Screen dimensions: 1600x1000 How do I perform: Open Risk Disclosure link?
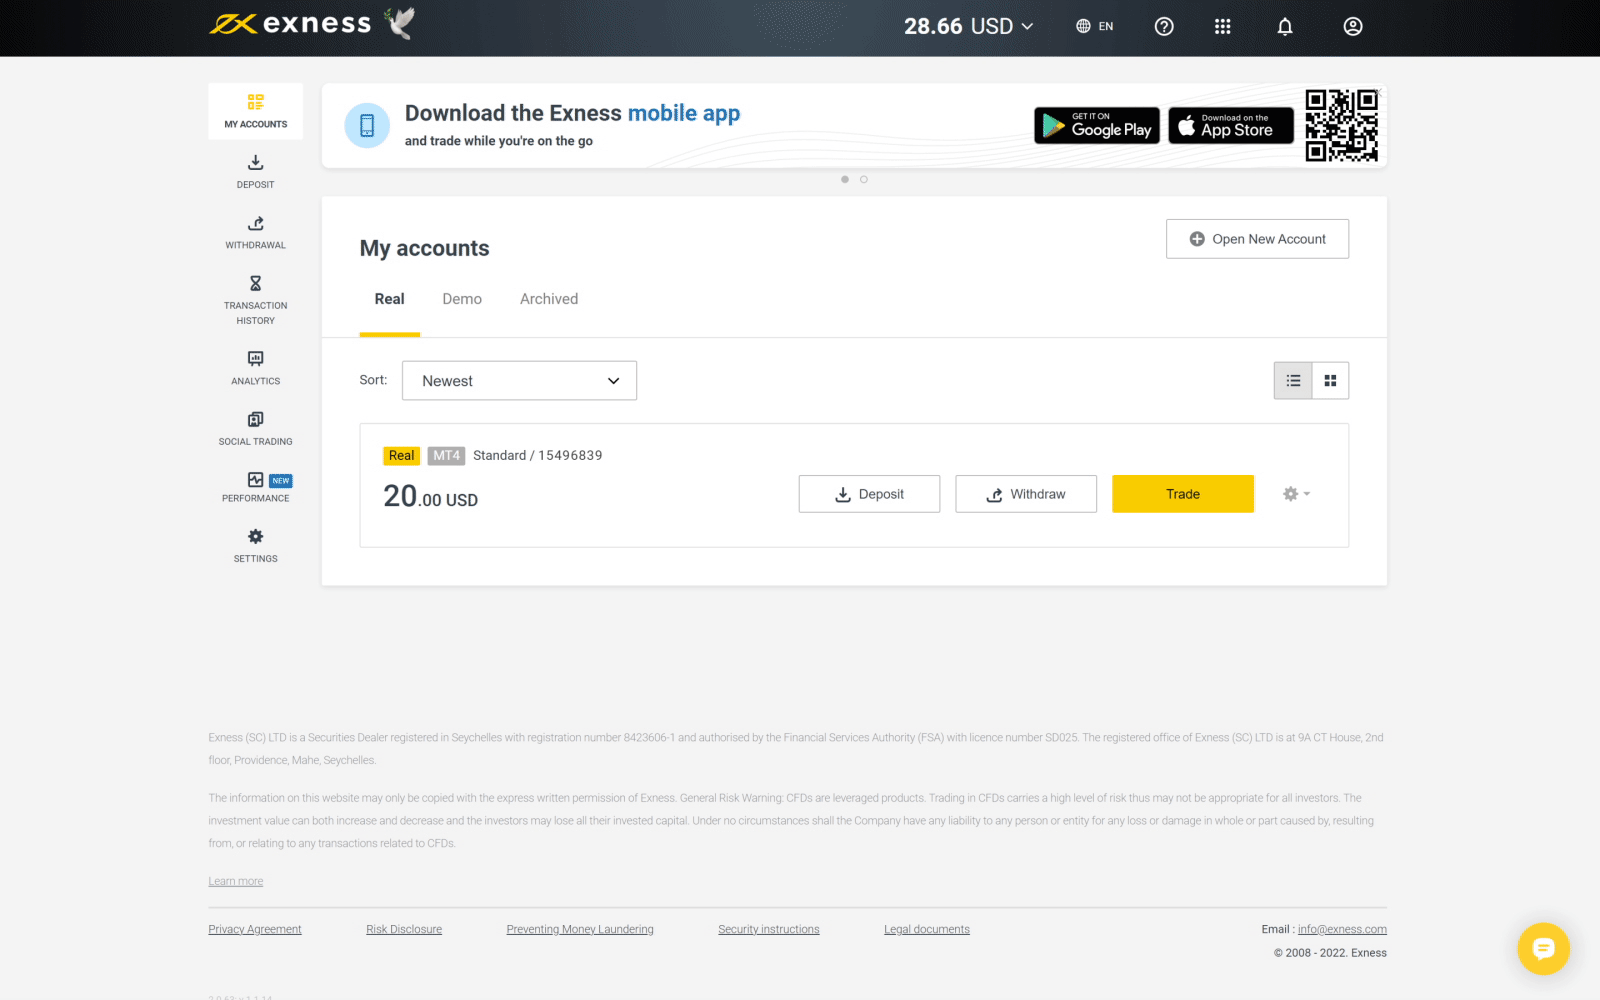(404, 929)
